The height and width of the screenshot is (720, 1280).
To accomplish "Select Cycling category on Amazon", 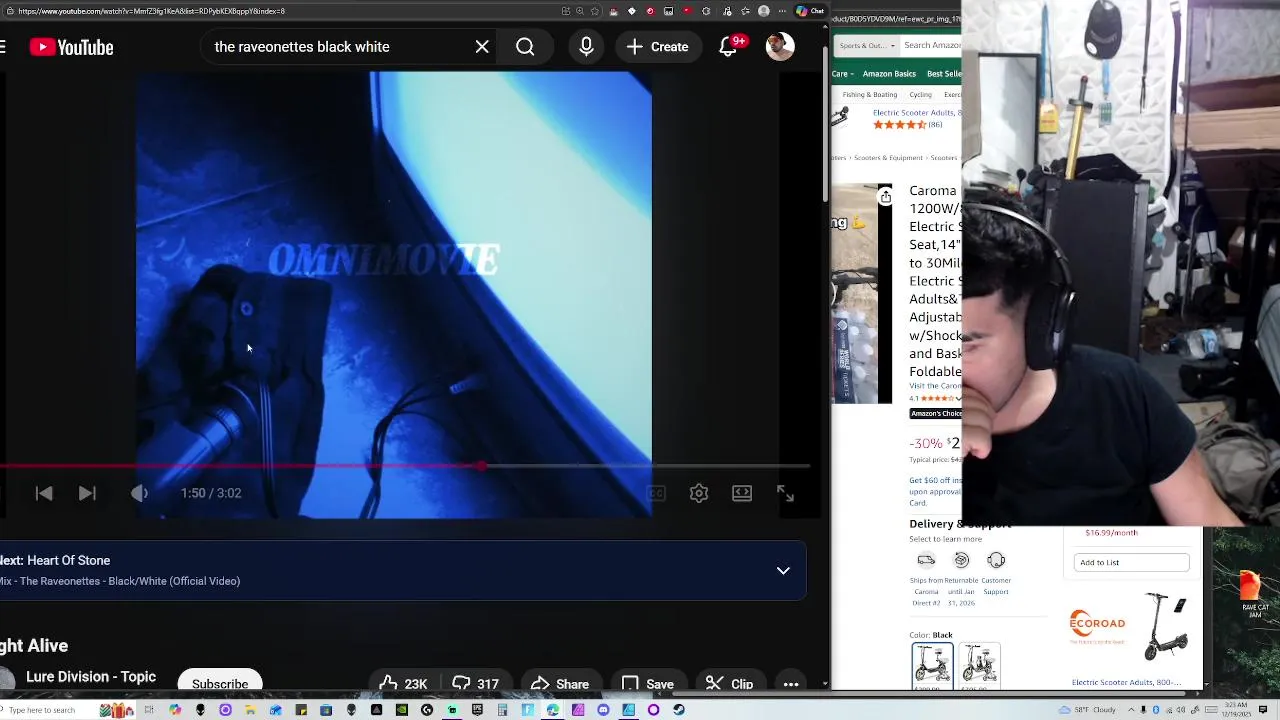I will coord(920,95).
